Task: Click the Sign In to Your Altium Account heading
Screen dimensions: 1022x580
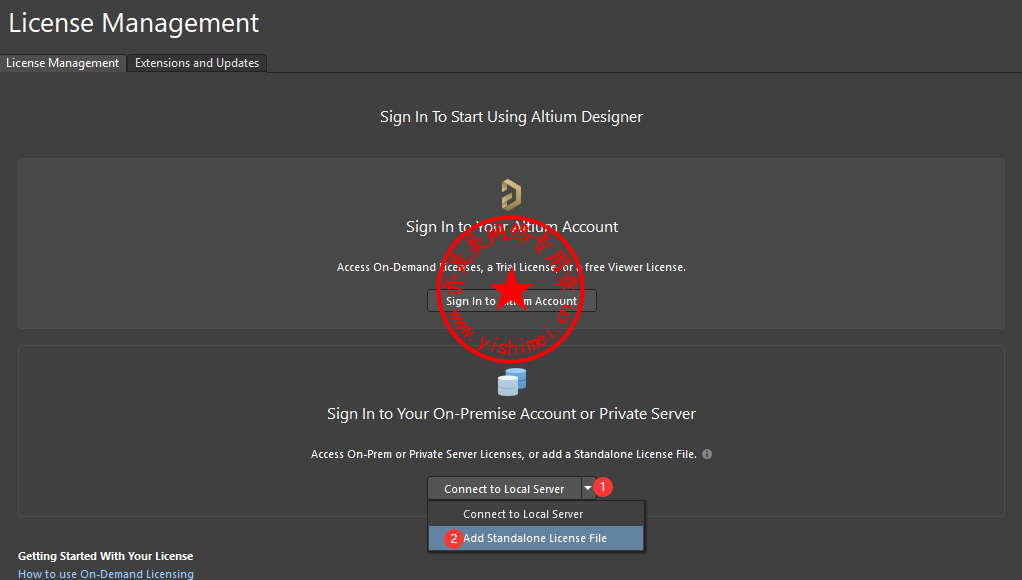Action: pyautogui.click(x=511, y=227)
